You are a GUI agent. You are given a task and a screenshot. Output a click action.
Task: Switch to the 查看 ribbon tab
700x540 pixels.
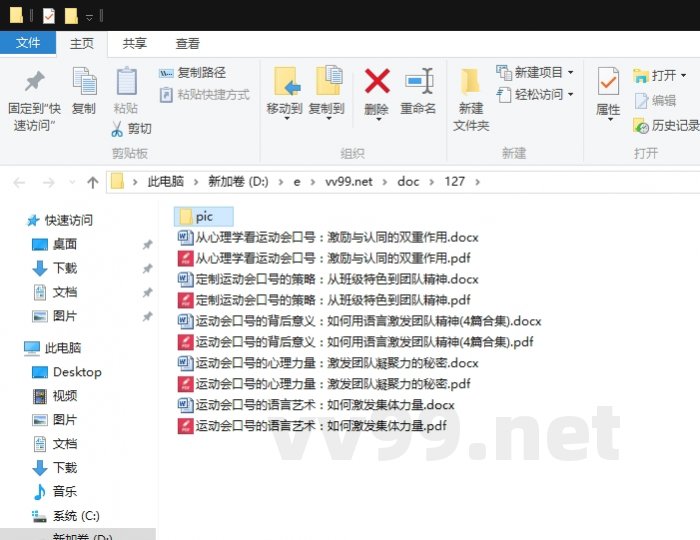188,44
